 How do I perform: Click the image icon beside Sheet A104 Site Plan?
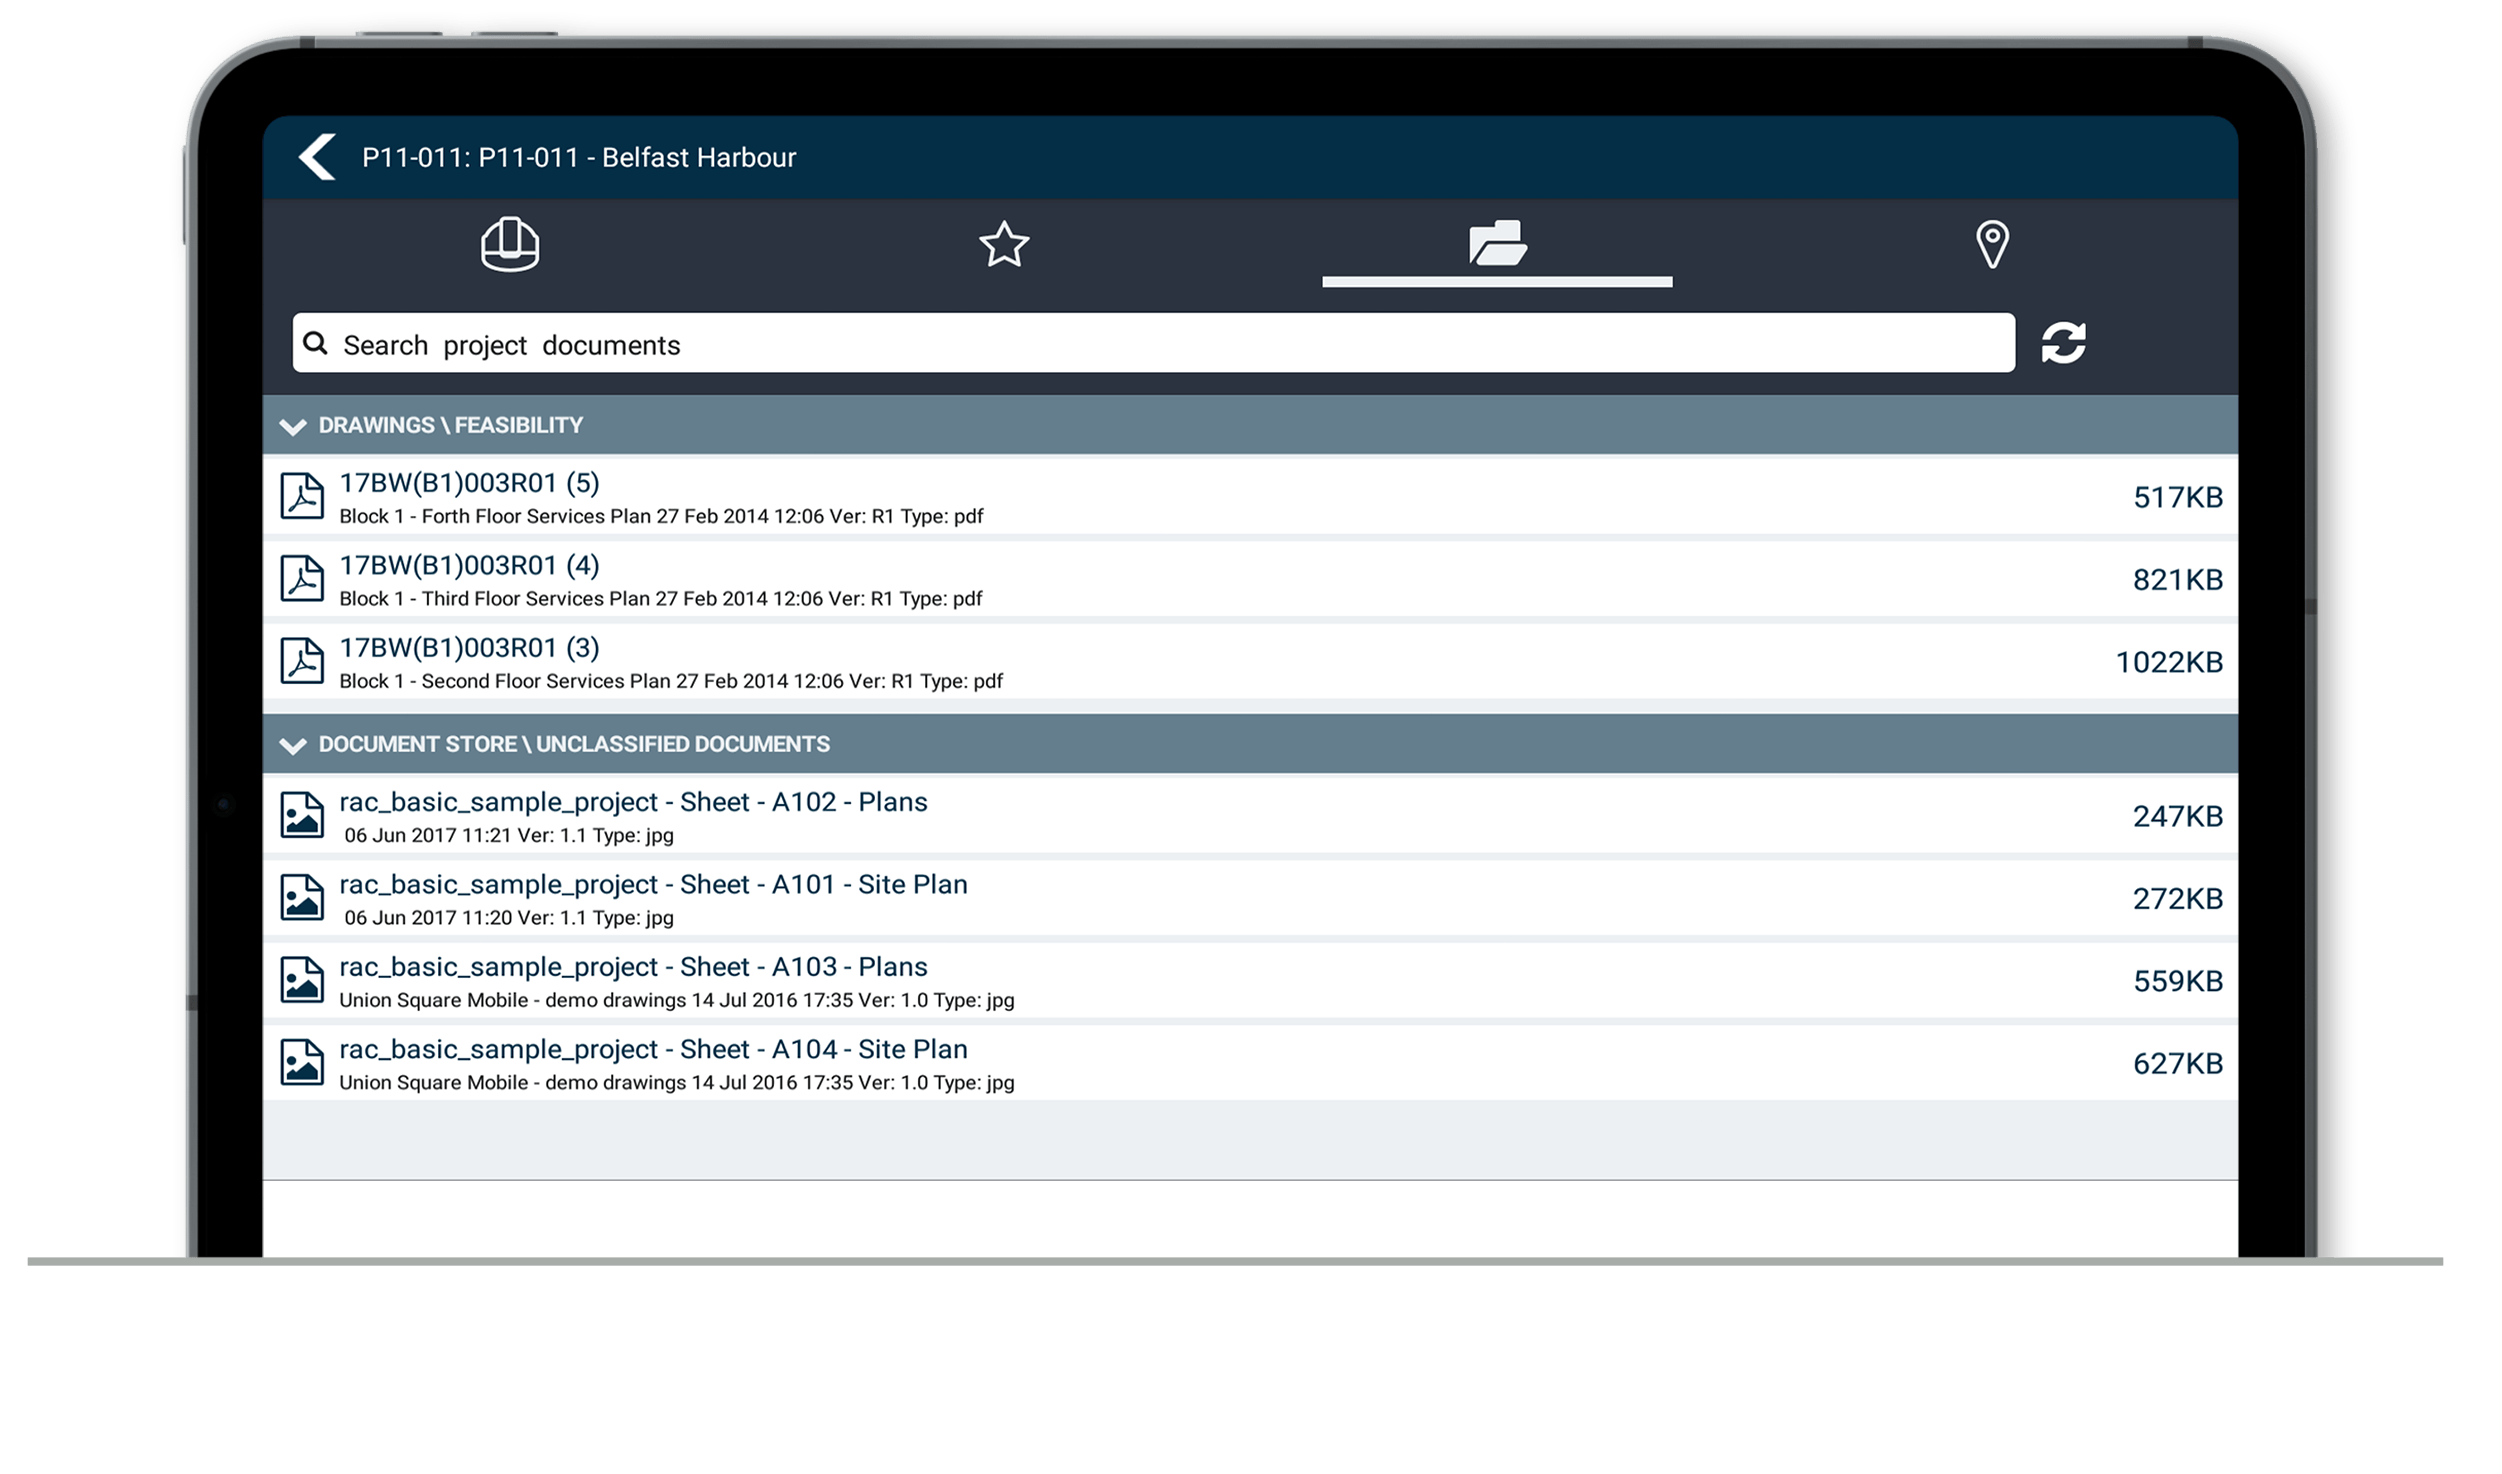303,1062
